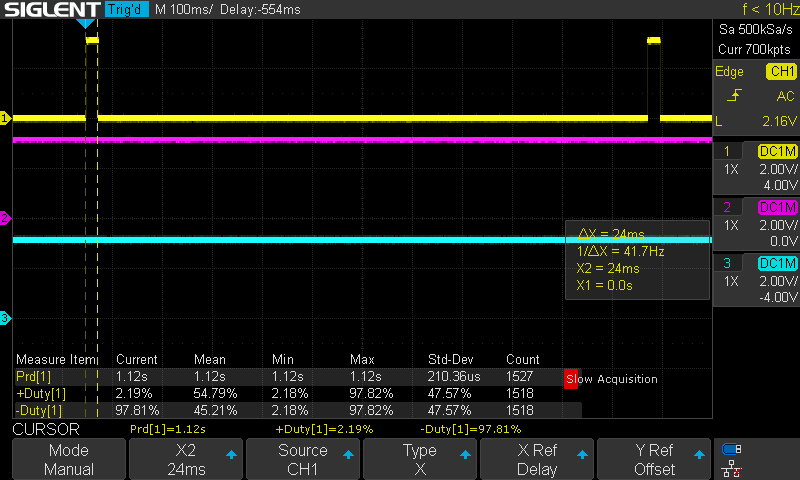The image size is (800, 480).
Task: Click the X2 = 24ms cursor readout
Action: [608, 268]
